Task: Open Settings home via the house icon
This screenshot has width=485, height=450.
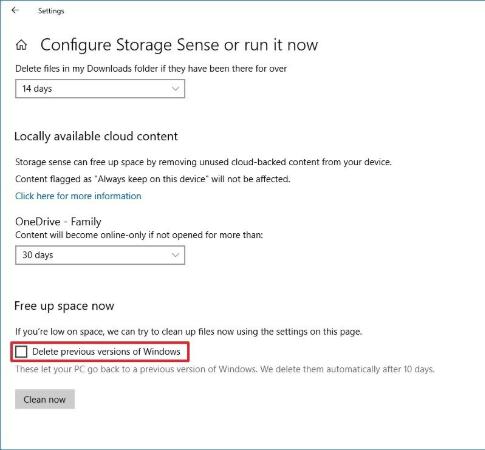Action: coord(21,45)
